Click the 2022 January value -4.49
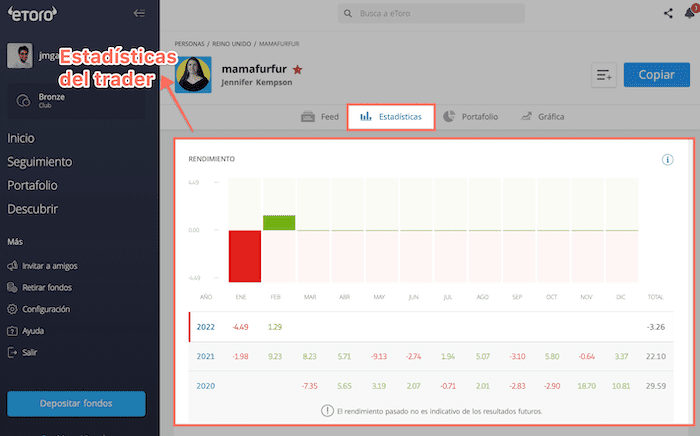This screenshot has width=700, height=436. (240, 327)
